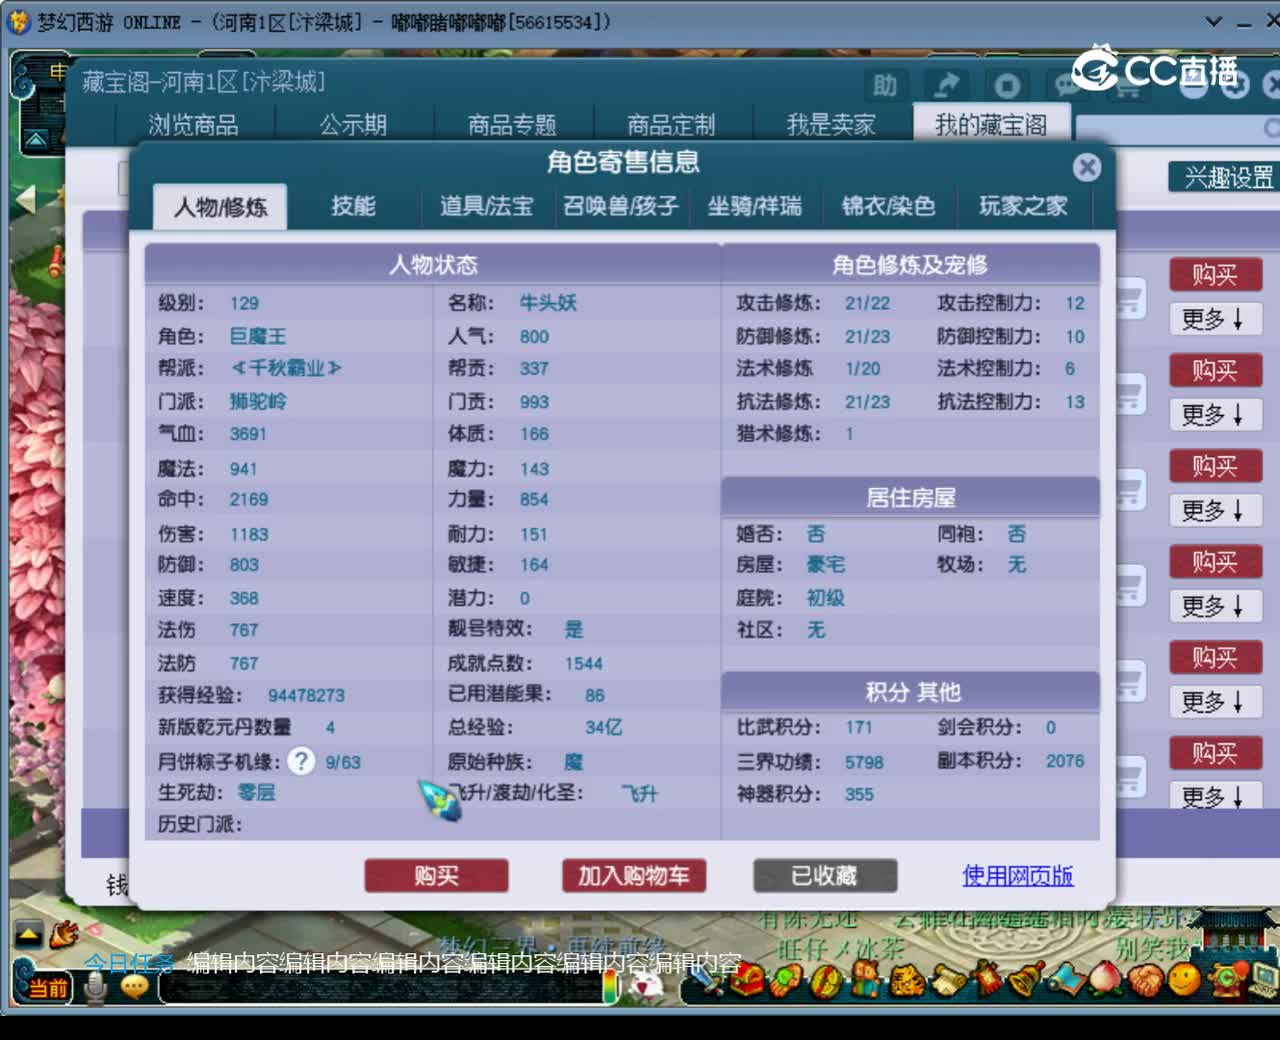Click the gold coin trade icon
The height and width of the screenshot is (1040, 1280).
coord(826,981)
